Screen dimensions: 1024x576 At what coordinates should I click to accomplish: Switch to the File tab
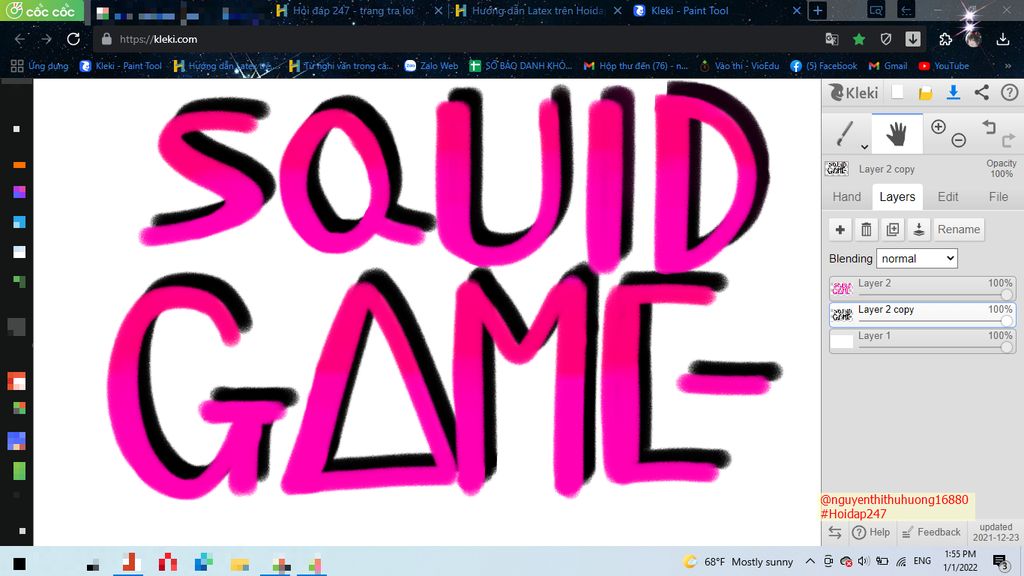(998, 197)
